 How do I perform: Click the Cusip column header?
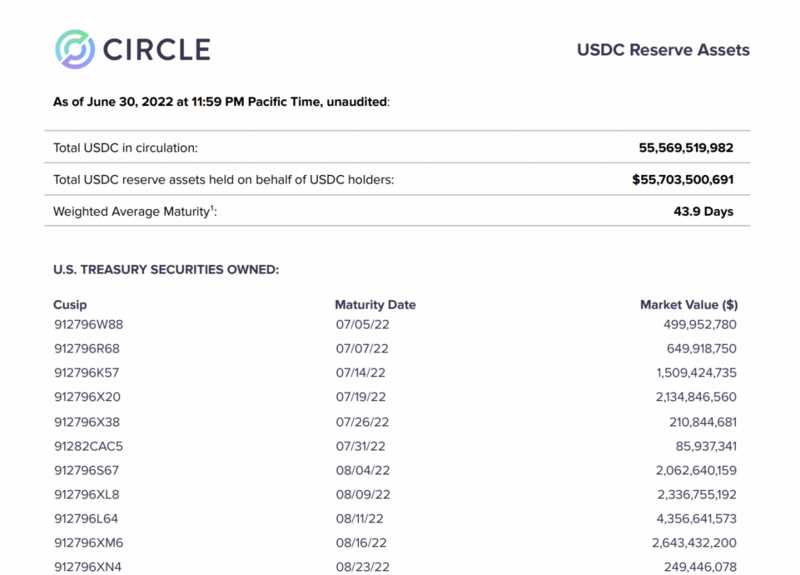click(x=69, y=305)
